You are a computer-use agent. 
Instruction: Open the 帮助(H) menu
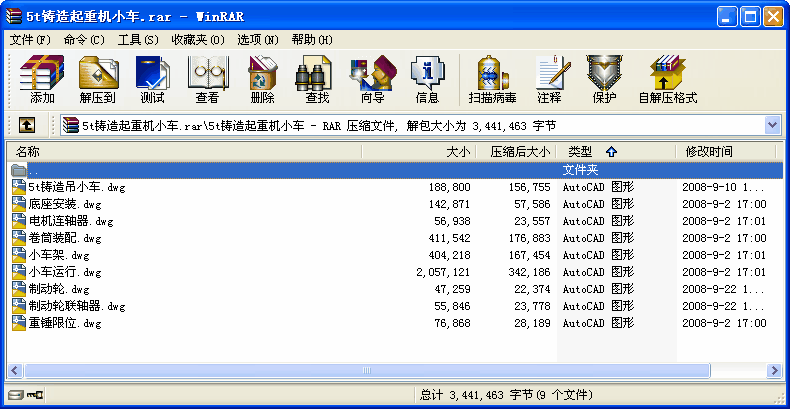click(x=312, y=40)
